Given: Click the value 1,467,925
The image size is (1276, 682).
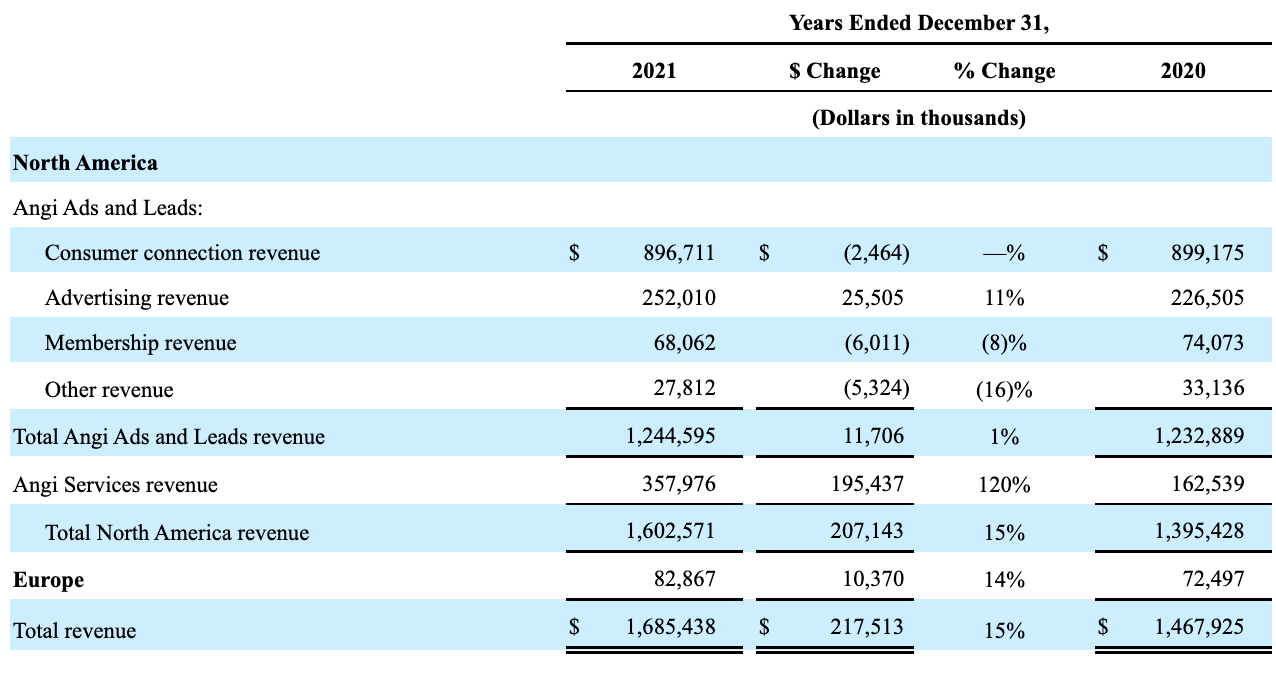Looking at the screenshot, I should point(1200,627).
